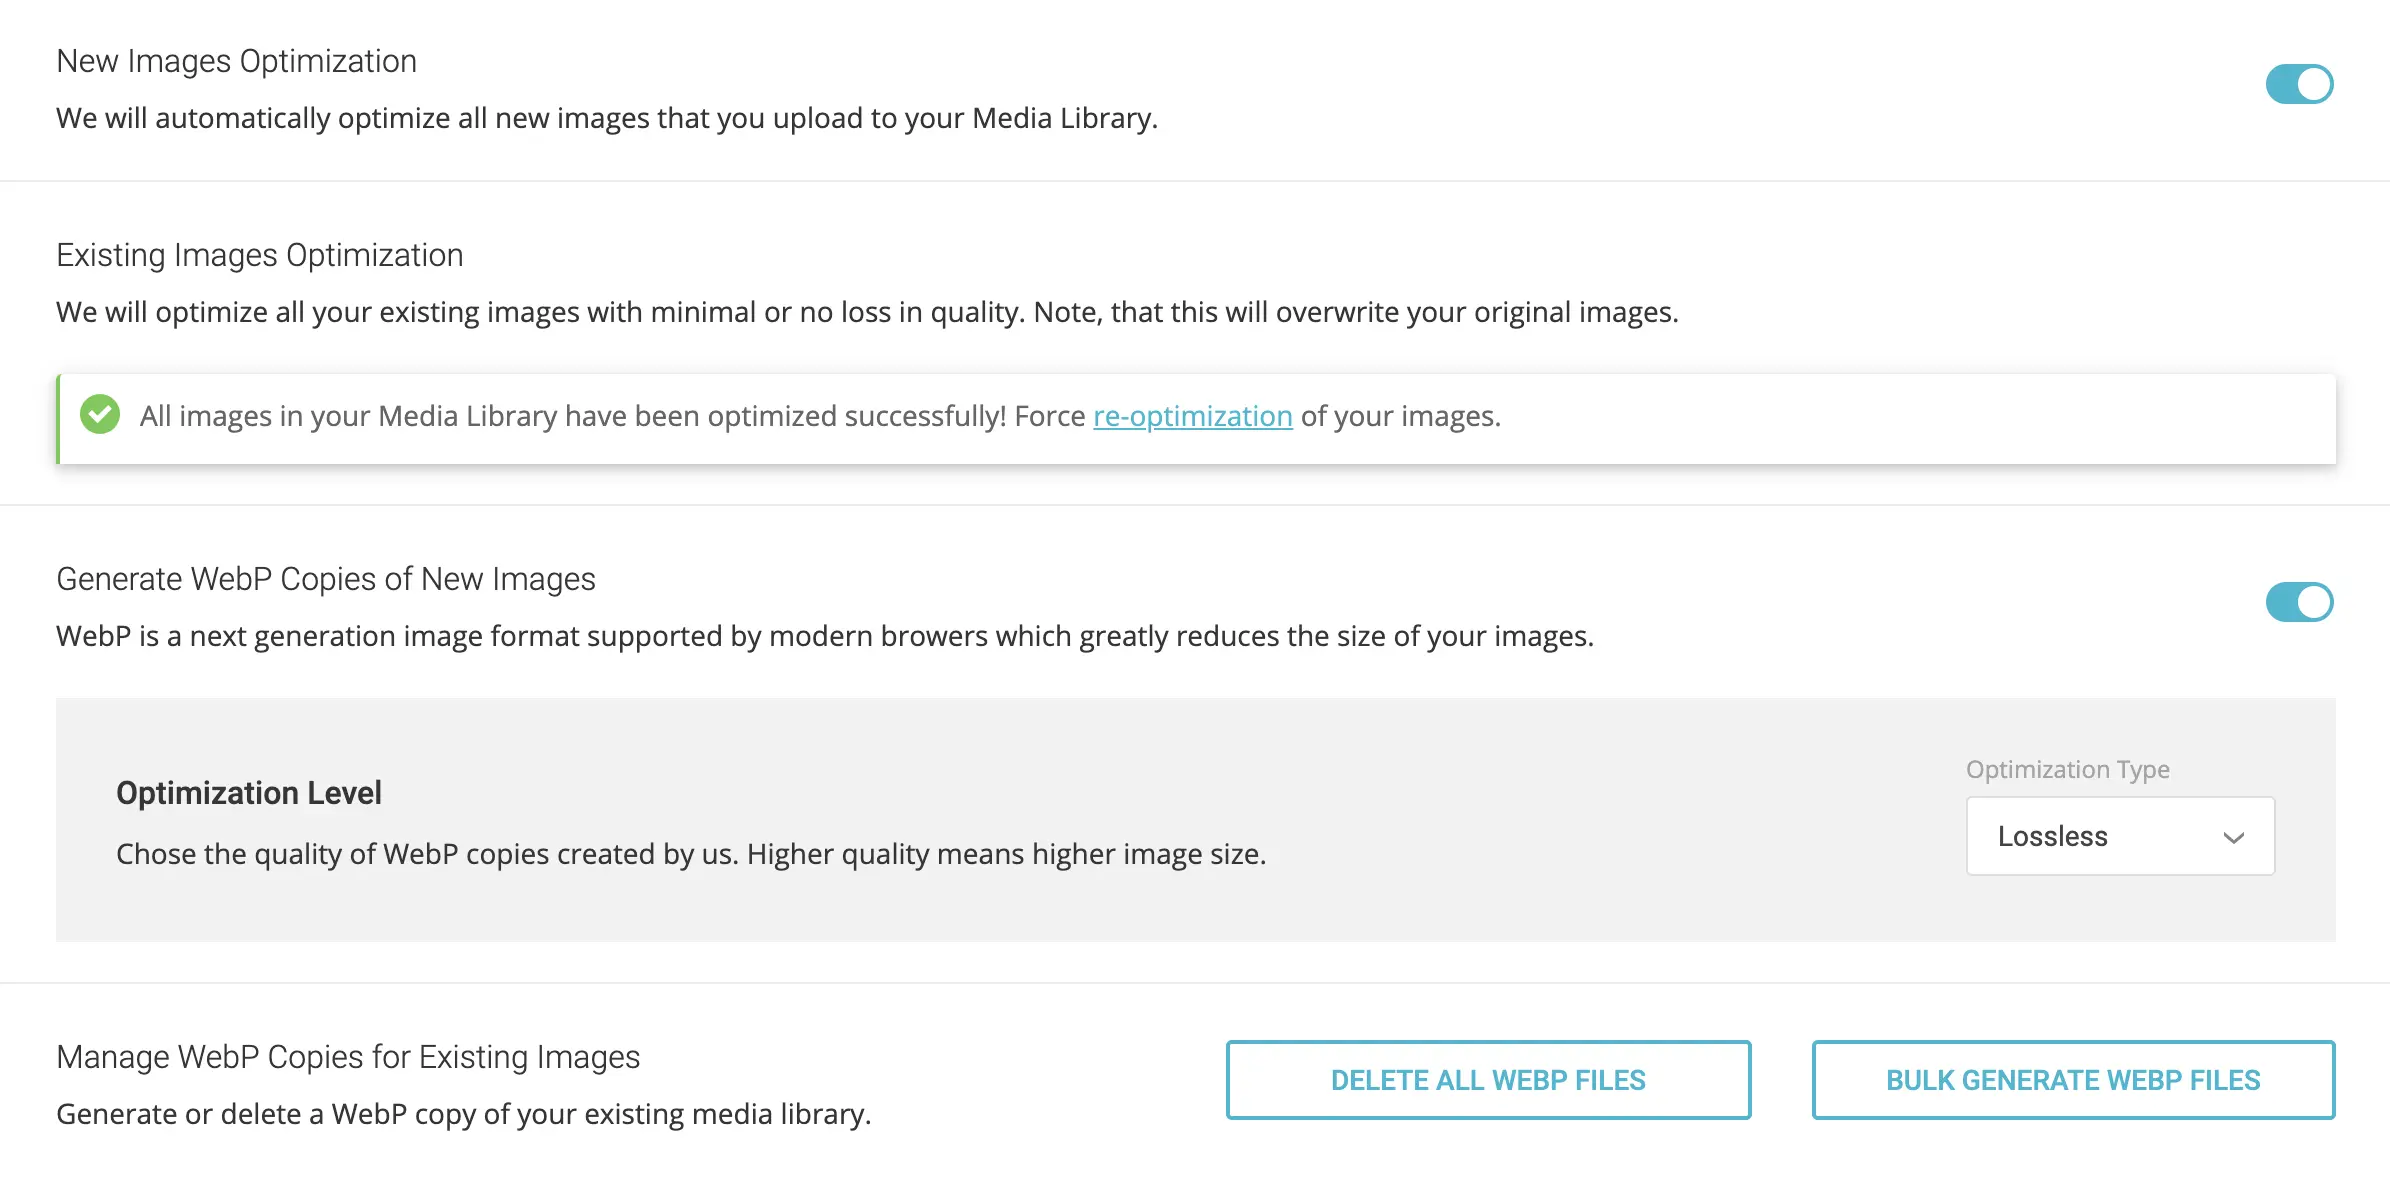2390x1200 pixels.
Task: Click text 'Chose the quality of WebP copies'
Action: pos(333,854)
